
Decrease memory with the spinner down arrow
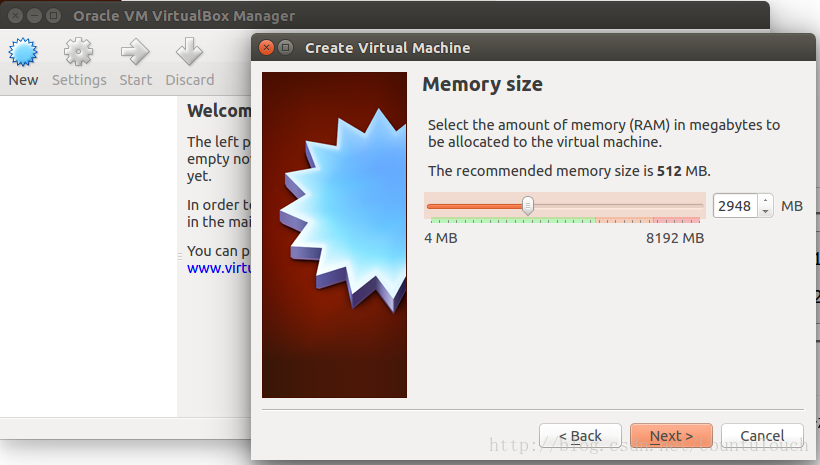point(765,211)
